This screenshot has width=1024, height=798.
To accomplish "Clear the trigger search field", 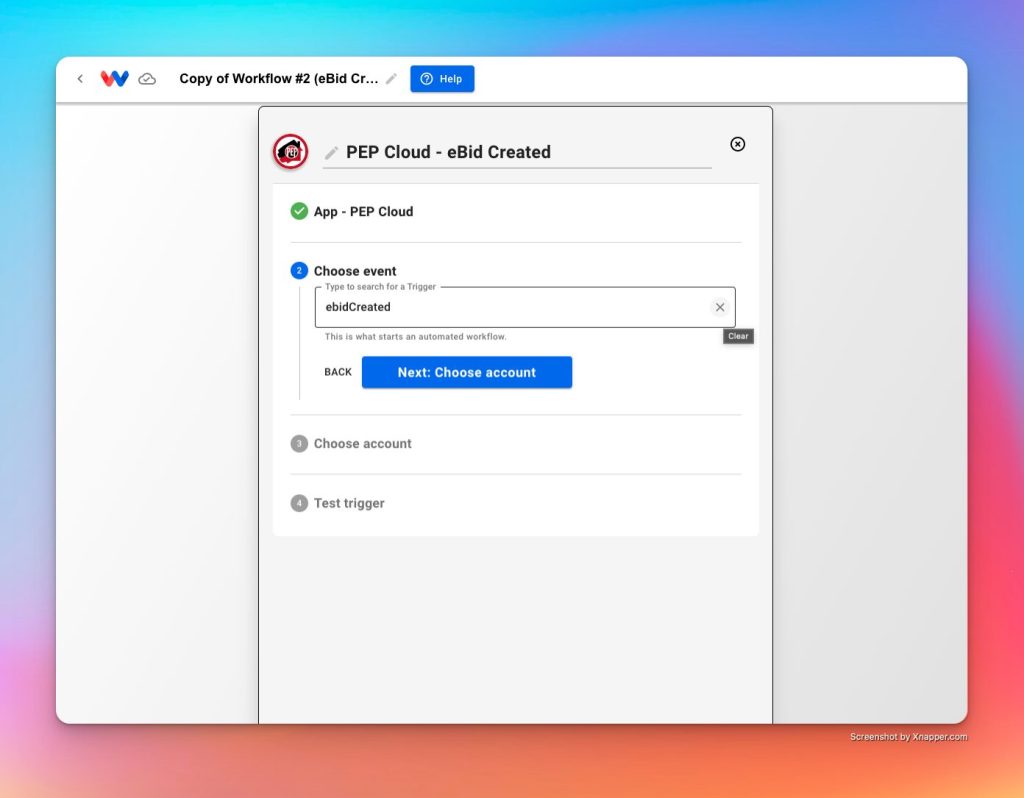I will [x=720, y=307].
